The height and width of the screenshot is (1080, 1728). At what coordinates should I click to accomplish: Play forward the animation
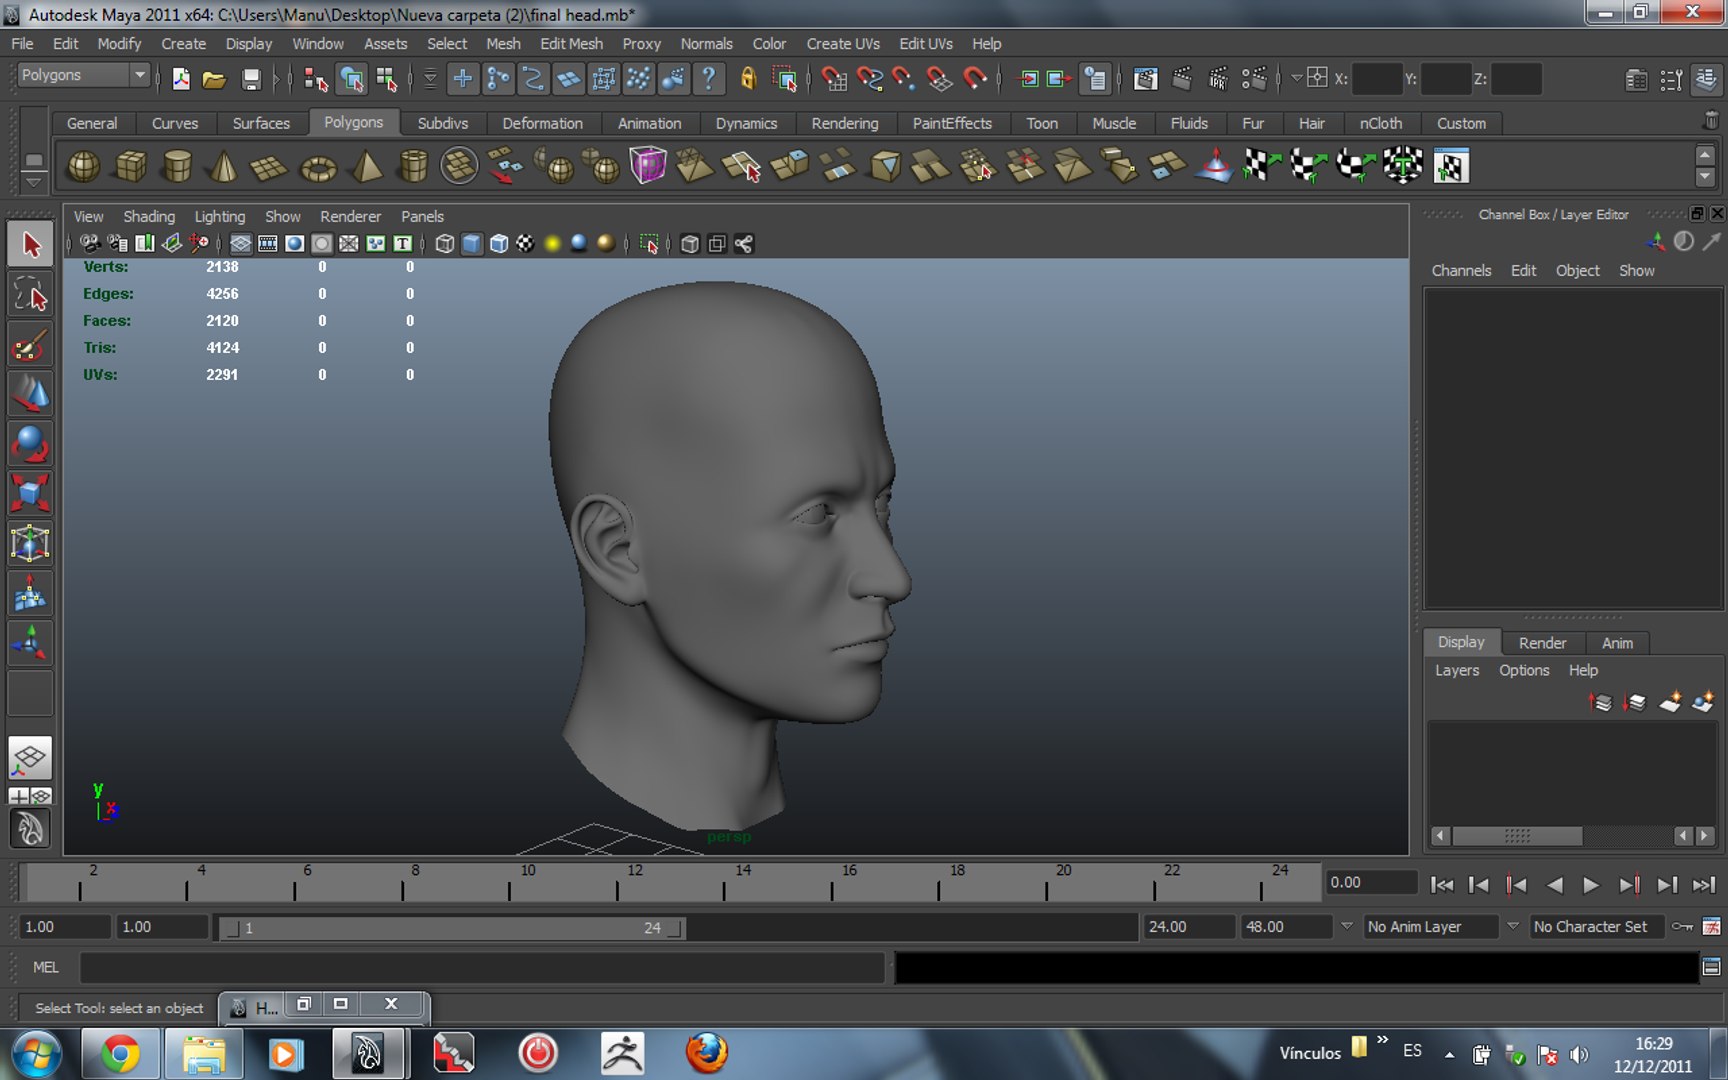click(x=1590, y=884)
